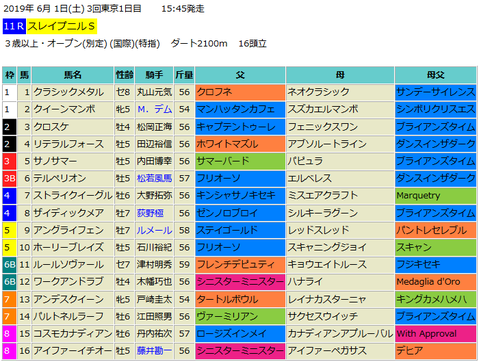Click damsire cell Marquetry
Viewport: 479px width, 362px height.
tap(436, 196)
